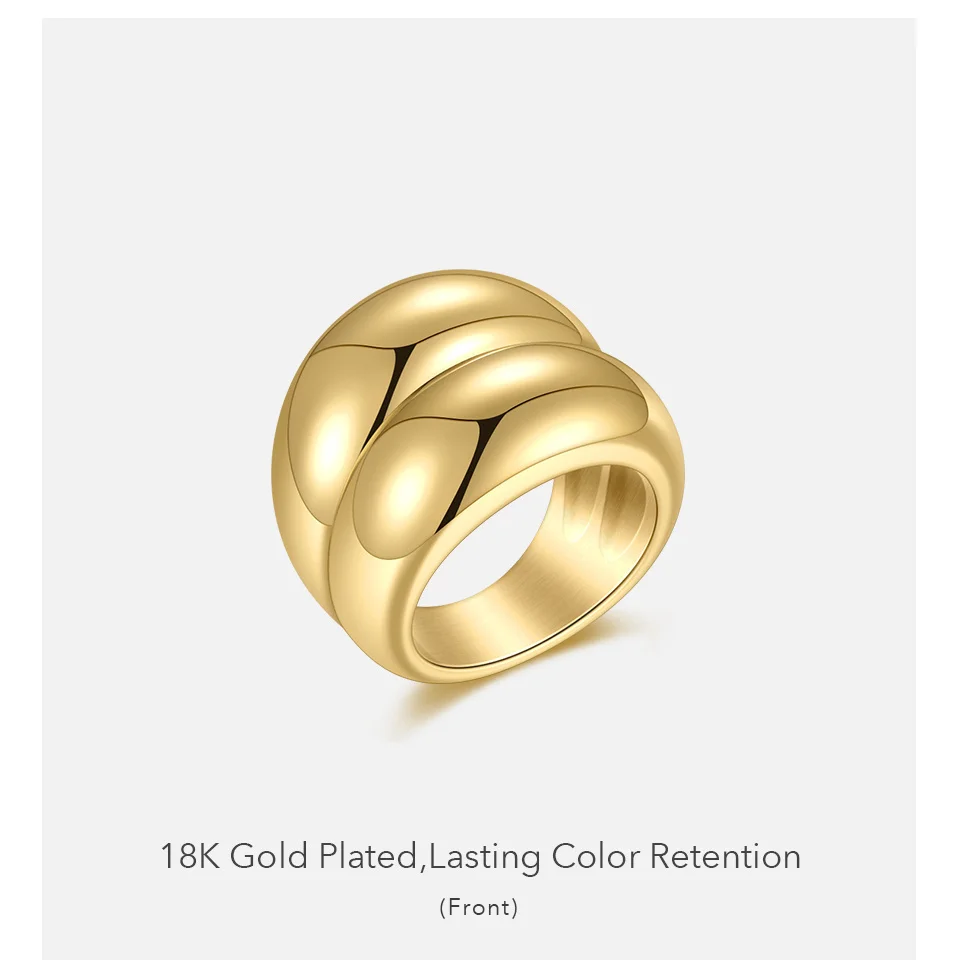Select the "(Front)" label below the caption
This screenshot has height=960, width=960.
pos(479,907)
